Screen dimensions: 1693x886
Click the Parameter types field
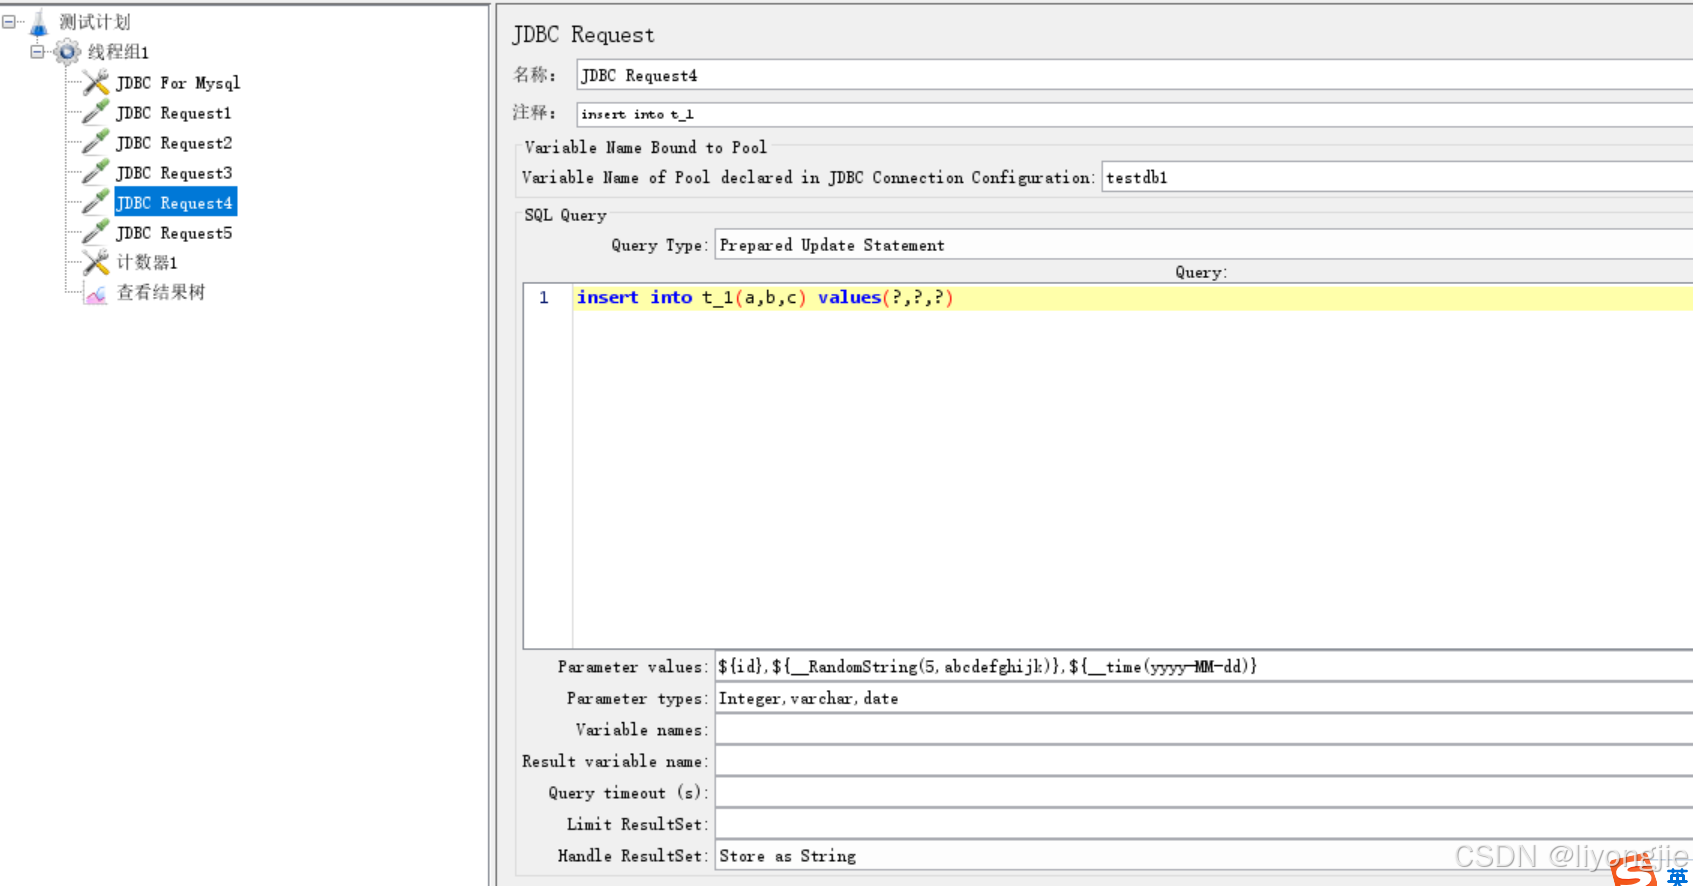click(1204, 698)
